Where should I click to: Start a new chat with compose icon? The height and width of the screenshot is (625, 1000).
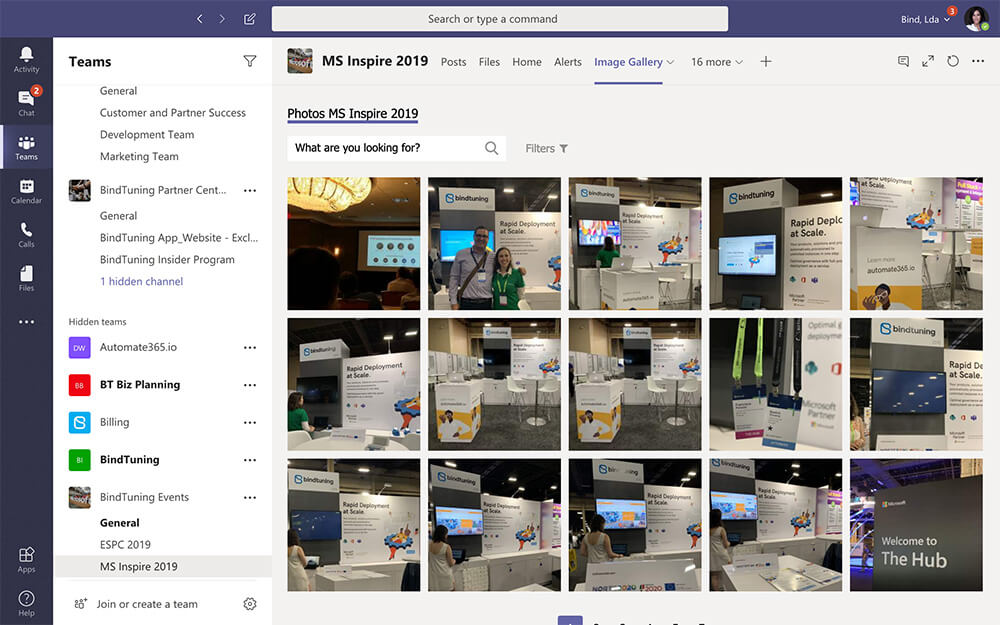pyautogui.click(x=249, y=18)
